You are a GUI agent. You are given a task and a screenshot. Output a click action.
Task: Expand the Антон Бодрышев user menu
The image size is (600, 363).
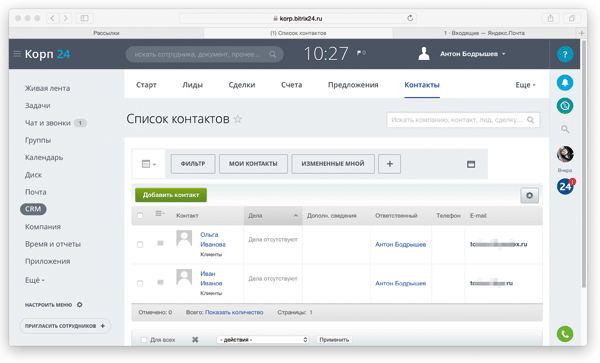[473, 54]
